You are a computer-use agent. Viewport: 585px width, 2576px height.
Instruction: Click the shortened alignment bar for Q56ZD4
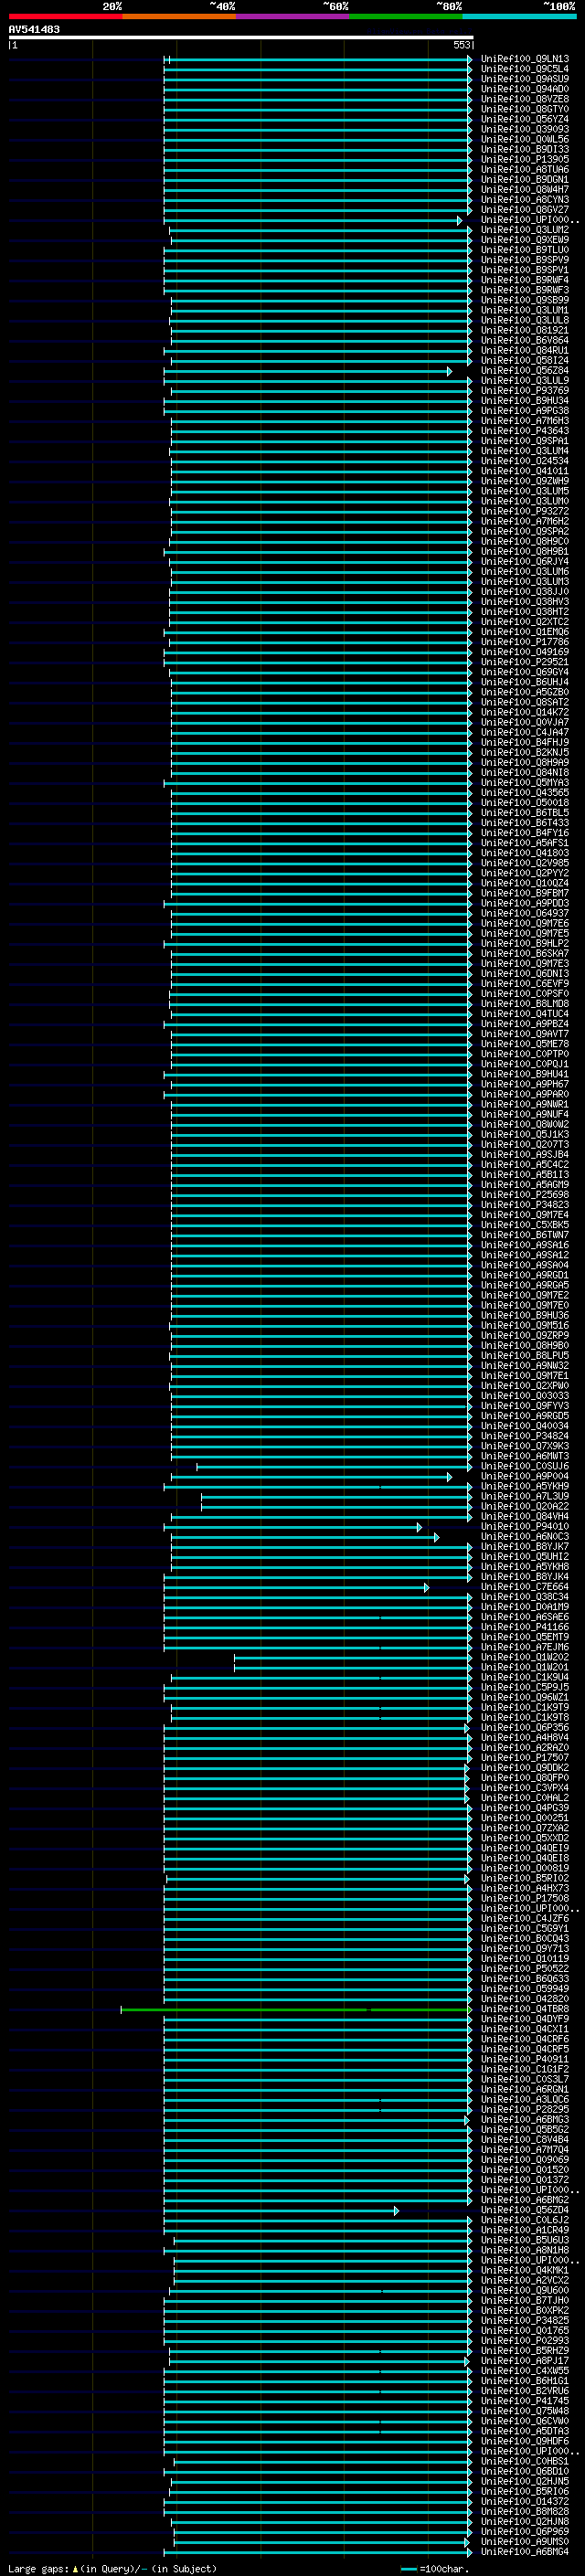click(282, 2211)
